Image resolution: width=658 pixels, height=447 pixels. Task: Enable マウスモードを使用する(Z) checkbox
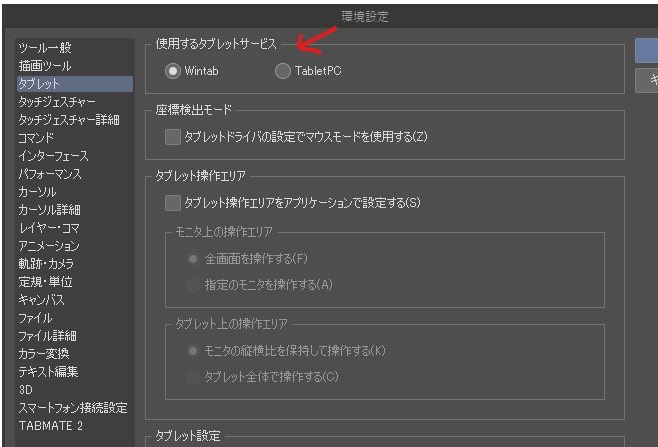coord(172,137)
